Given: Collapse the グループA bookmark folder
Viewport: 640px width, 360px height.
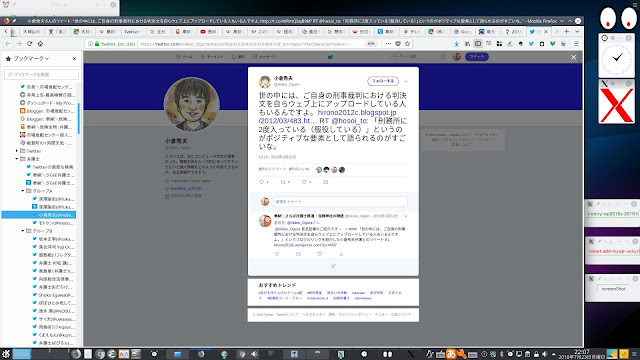Looking at the screenshot, I should [23, 191].
